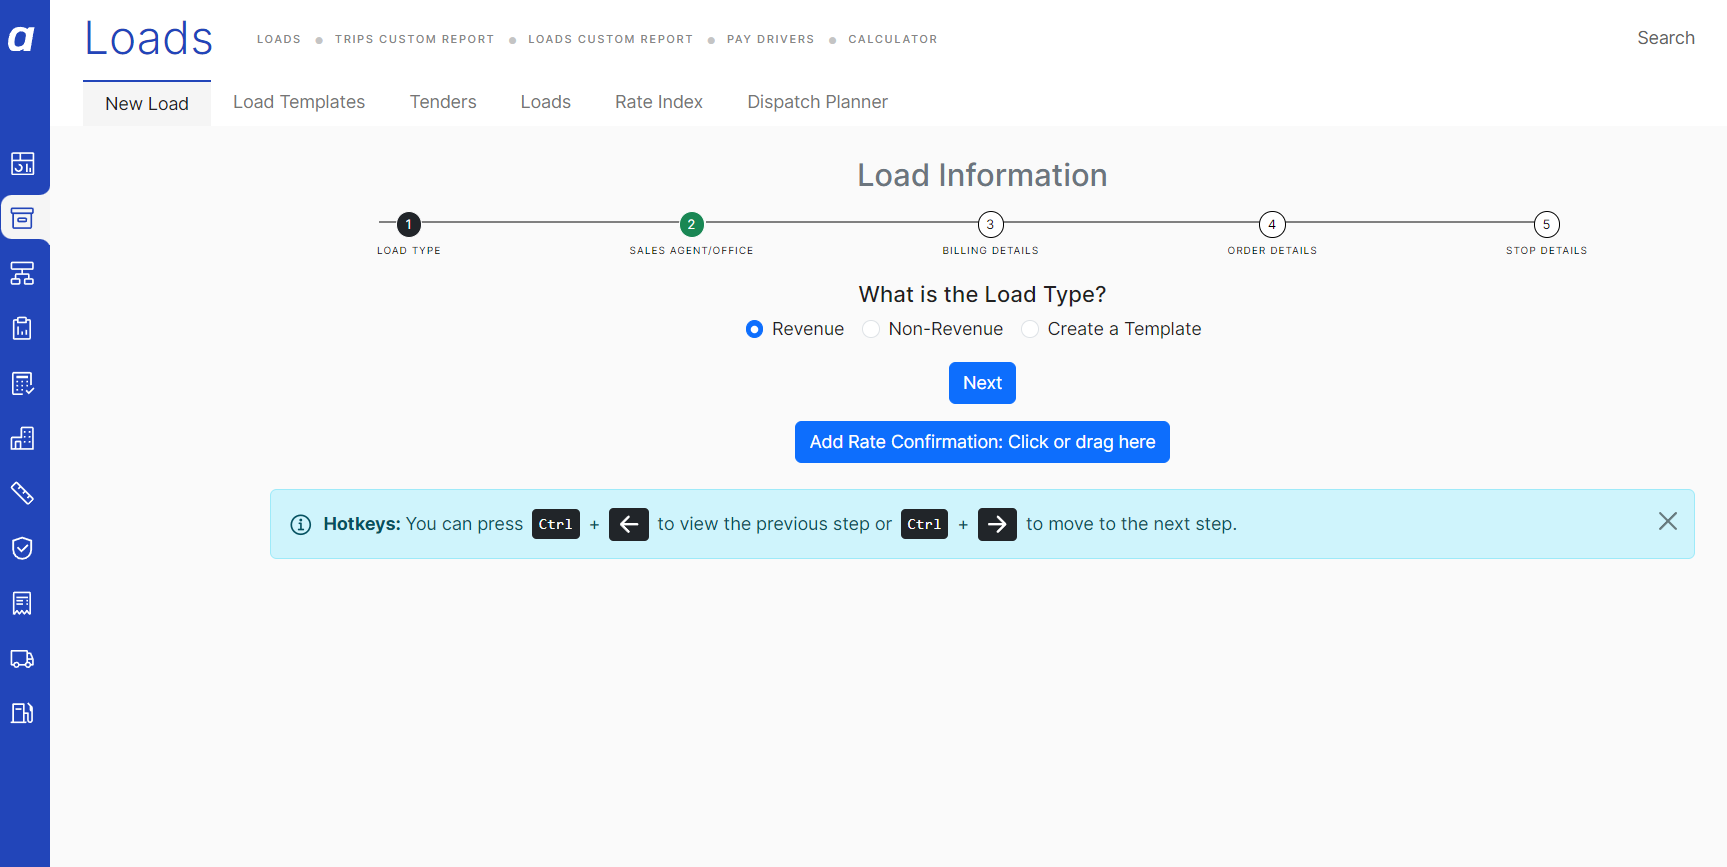Screen dimensions: 1727x867
Task: Open the Tenders tab
Action: tap(443, 102)
